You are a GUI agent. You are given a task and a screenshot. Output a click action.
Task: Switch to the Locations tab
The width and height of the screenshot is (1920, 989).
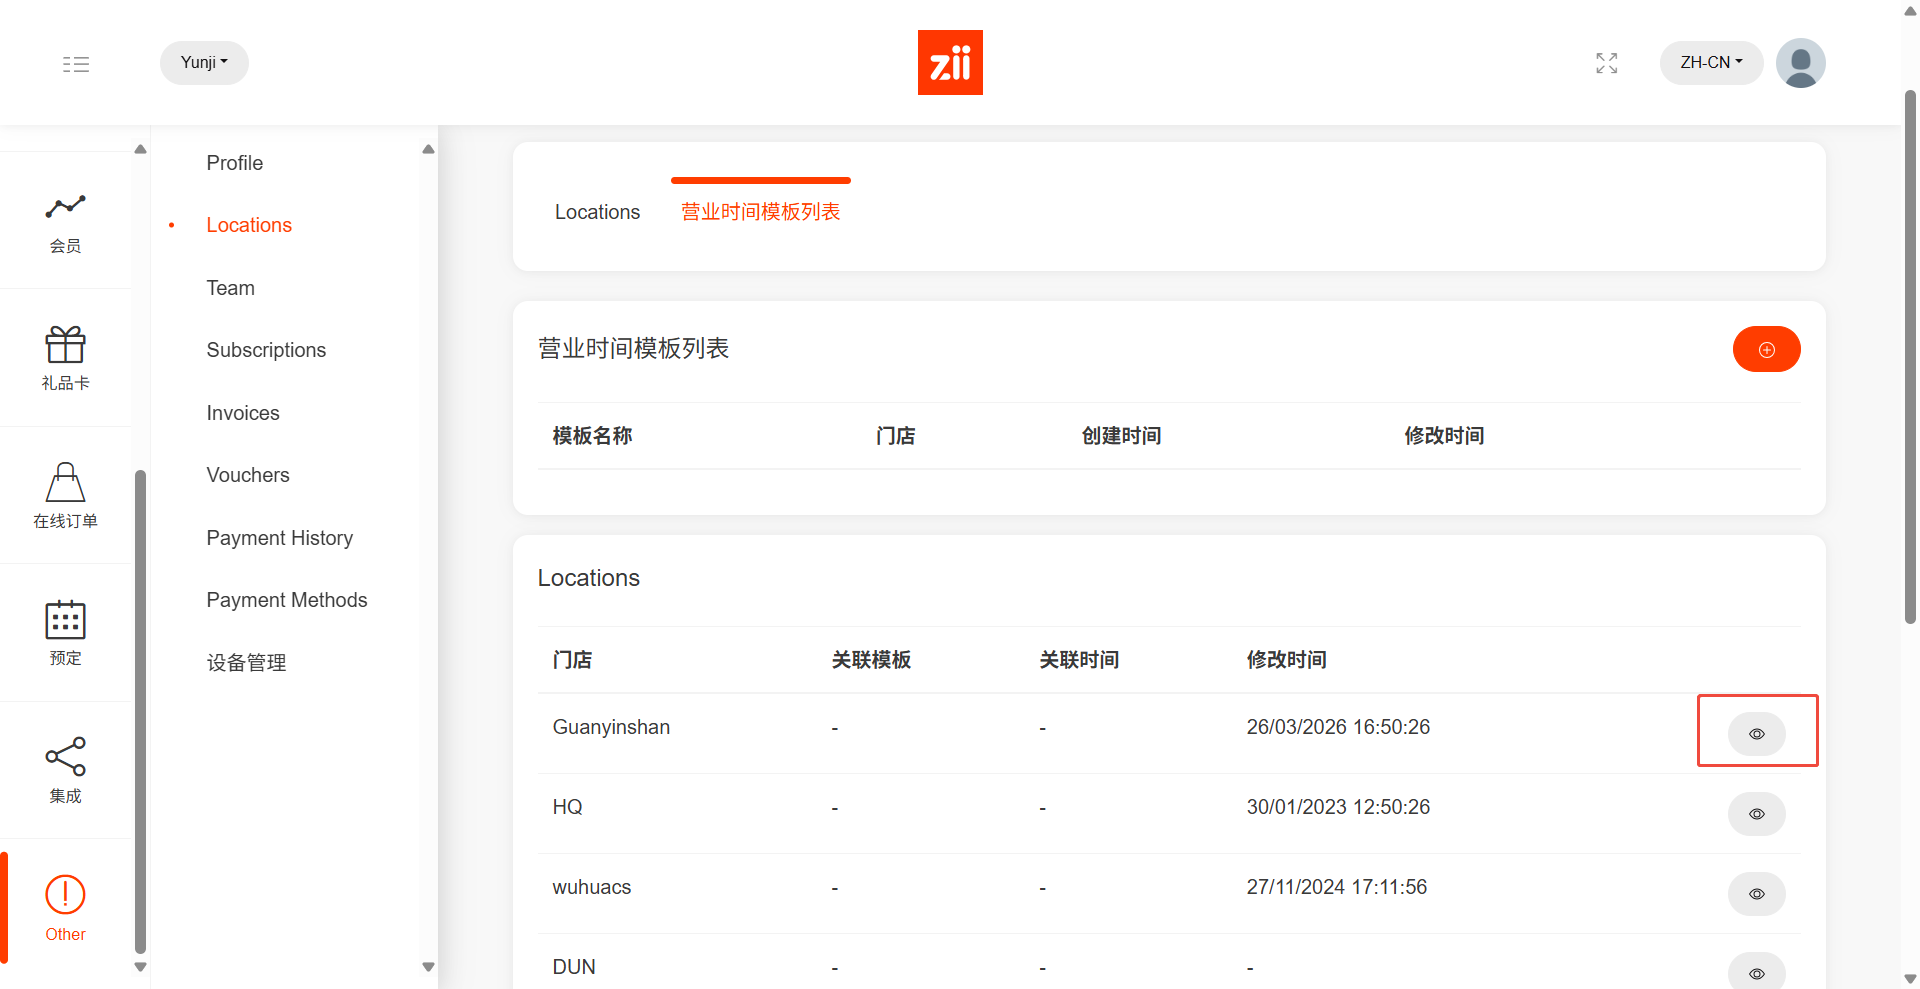coord(597,212)
